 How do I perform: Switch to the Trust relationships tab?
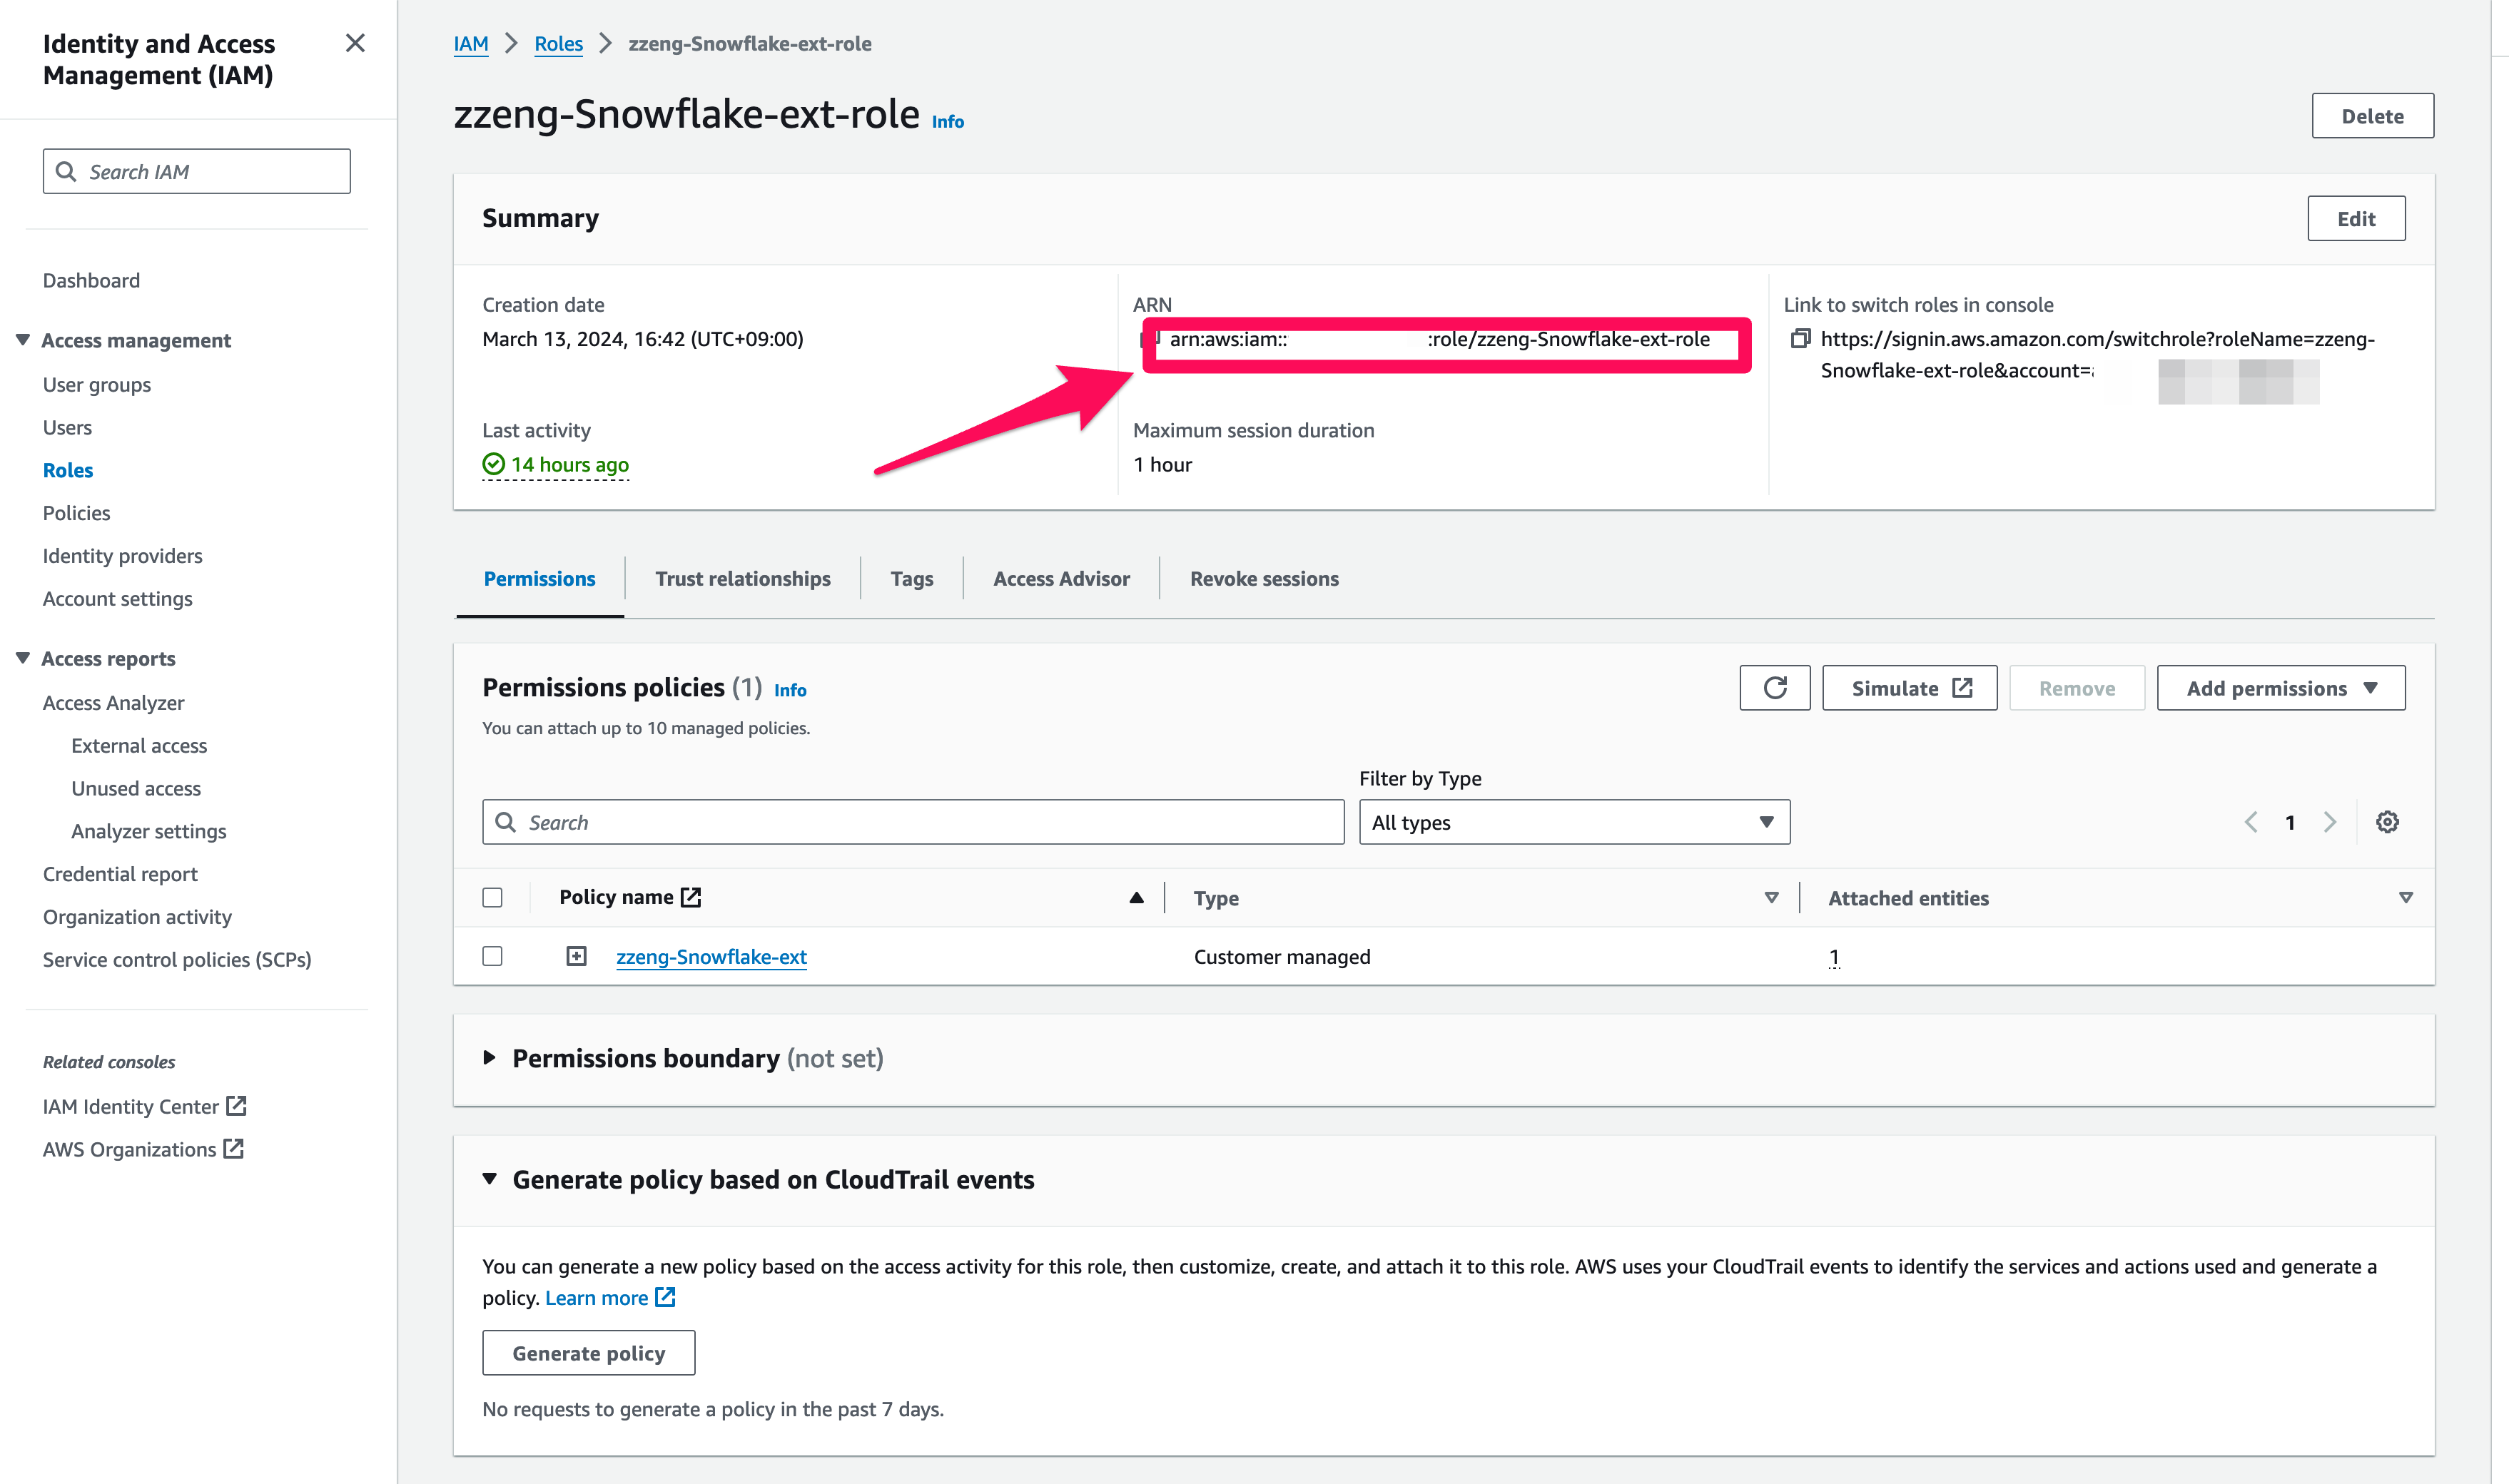(x=743, y=578)
